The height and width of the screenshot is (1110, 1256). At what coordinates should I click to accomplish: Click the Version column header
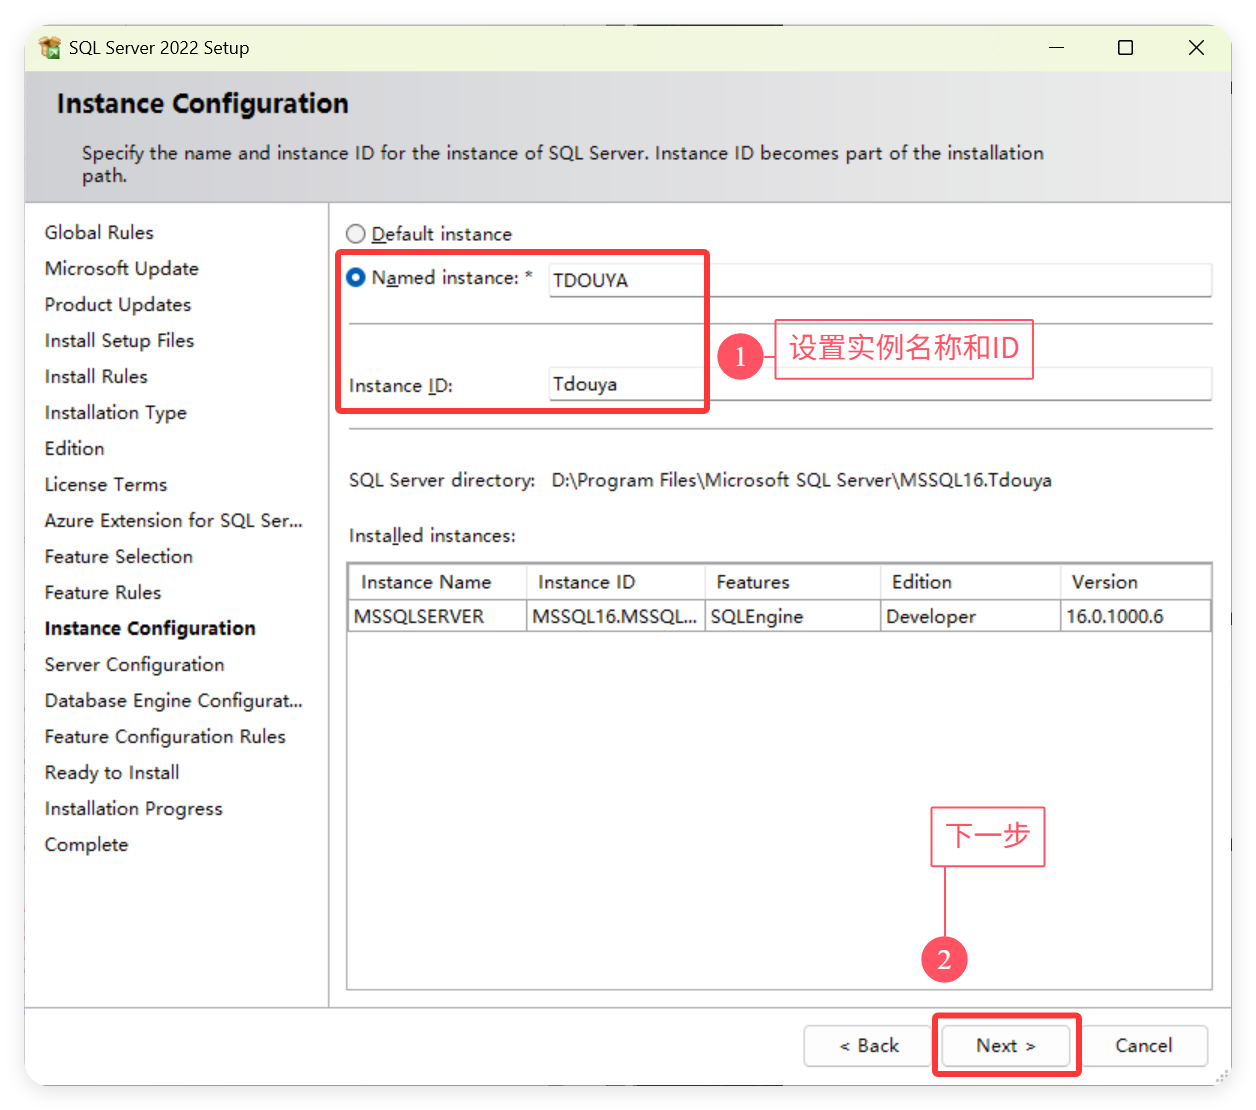coord(1135,582)
